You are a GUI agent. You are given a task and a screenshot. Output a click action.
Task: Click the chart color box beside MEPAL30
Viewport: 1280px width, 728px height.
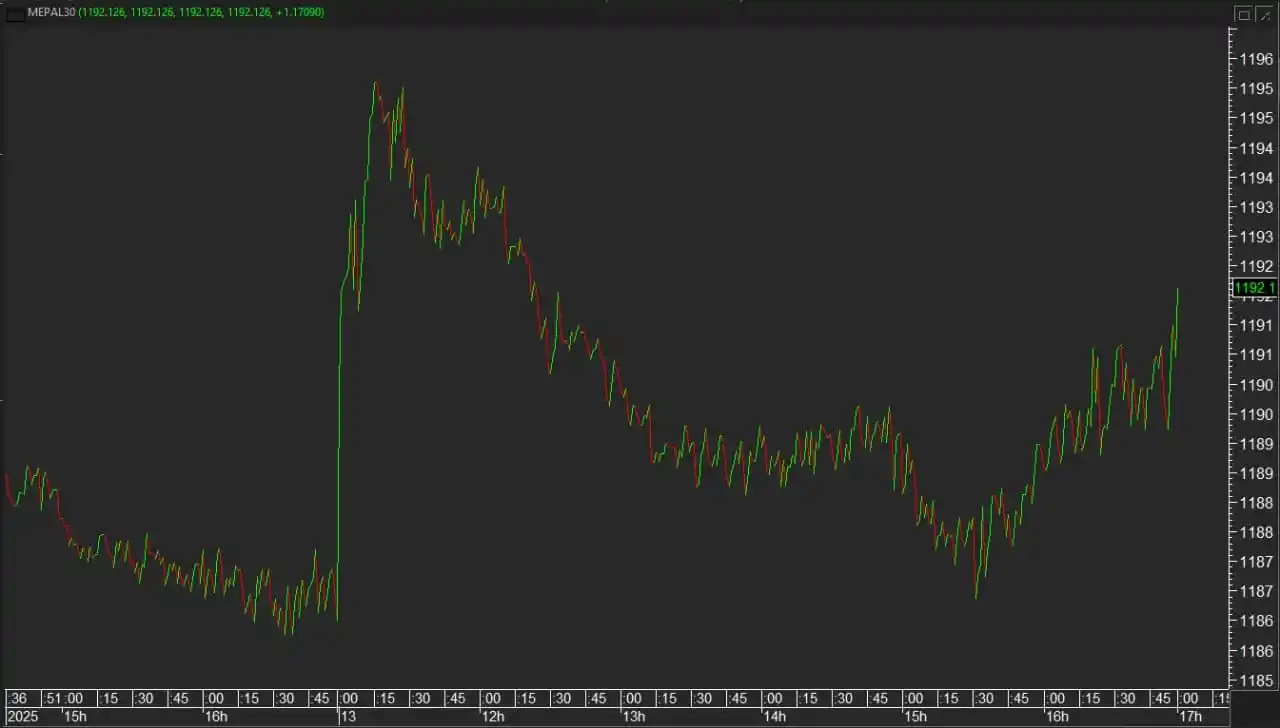15,13
